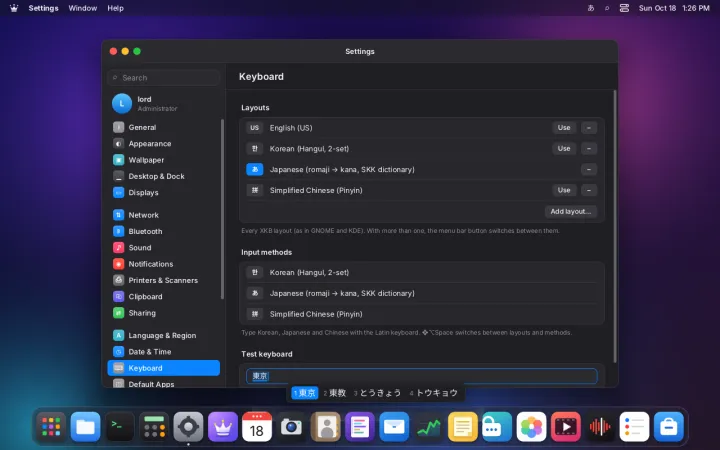Click the blue Japanese layout icon in Layouts
The height and width of the screenshot is (450, 720).
coord(255,169)
